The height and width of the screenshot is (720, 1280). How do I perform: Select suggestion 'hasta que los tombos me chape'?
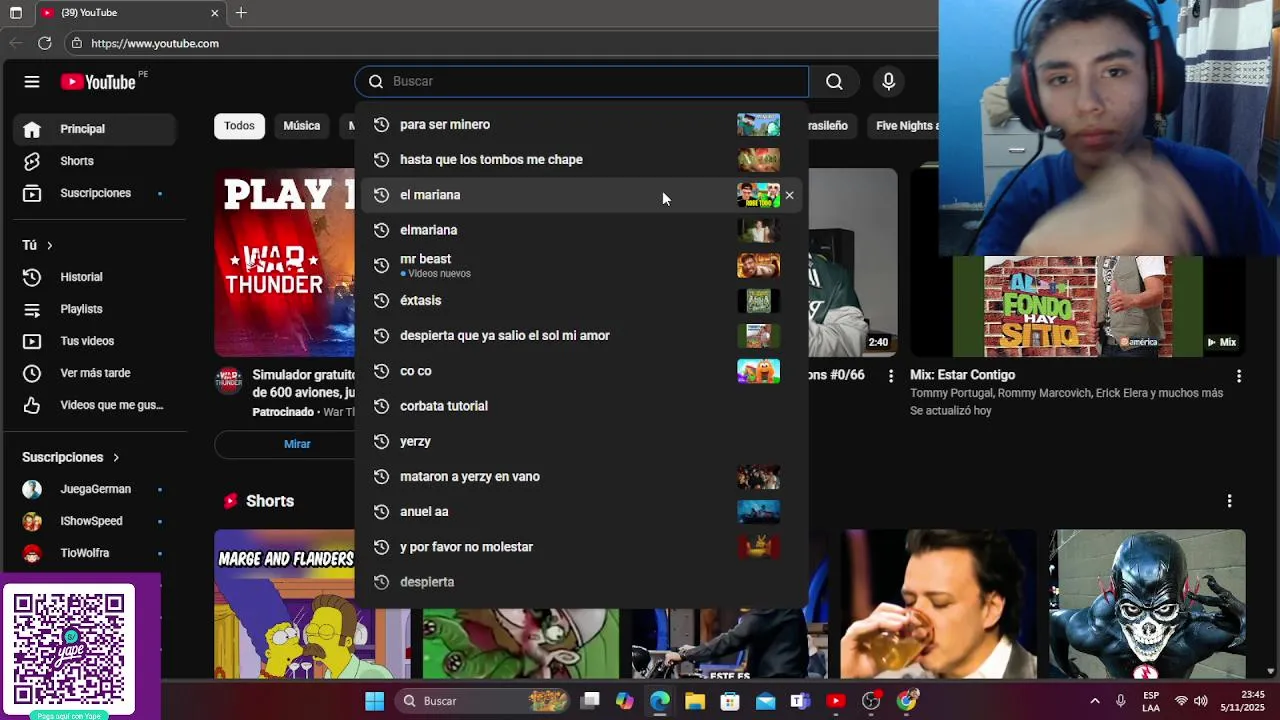[581, 160]
